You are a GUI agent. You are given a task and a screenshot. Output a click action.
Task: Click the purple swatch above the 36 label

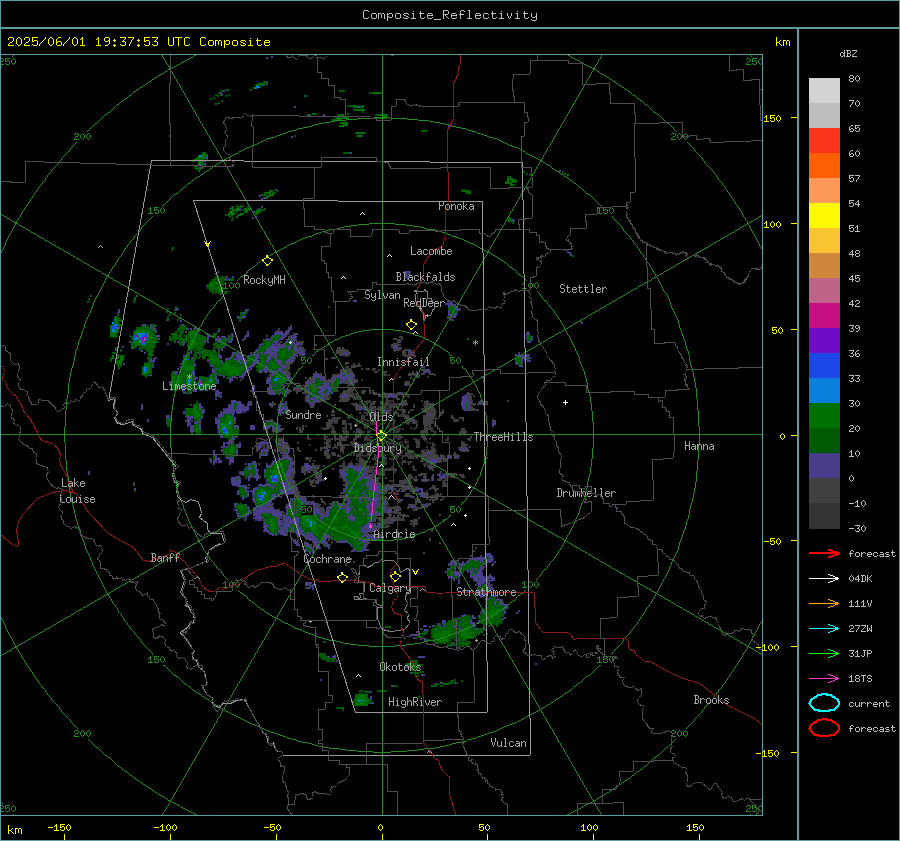(x=824, y=341)
